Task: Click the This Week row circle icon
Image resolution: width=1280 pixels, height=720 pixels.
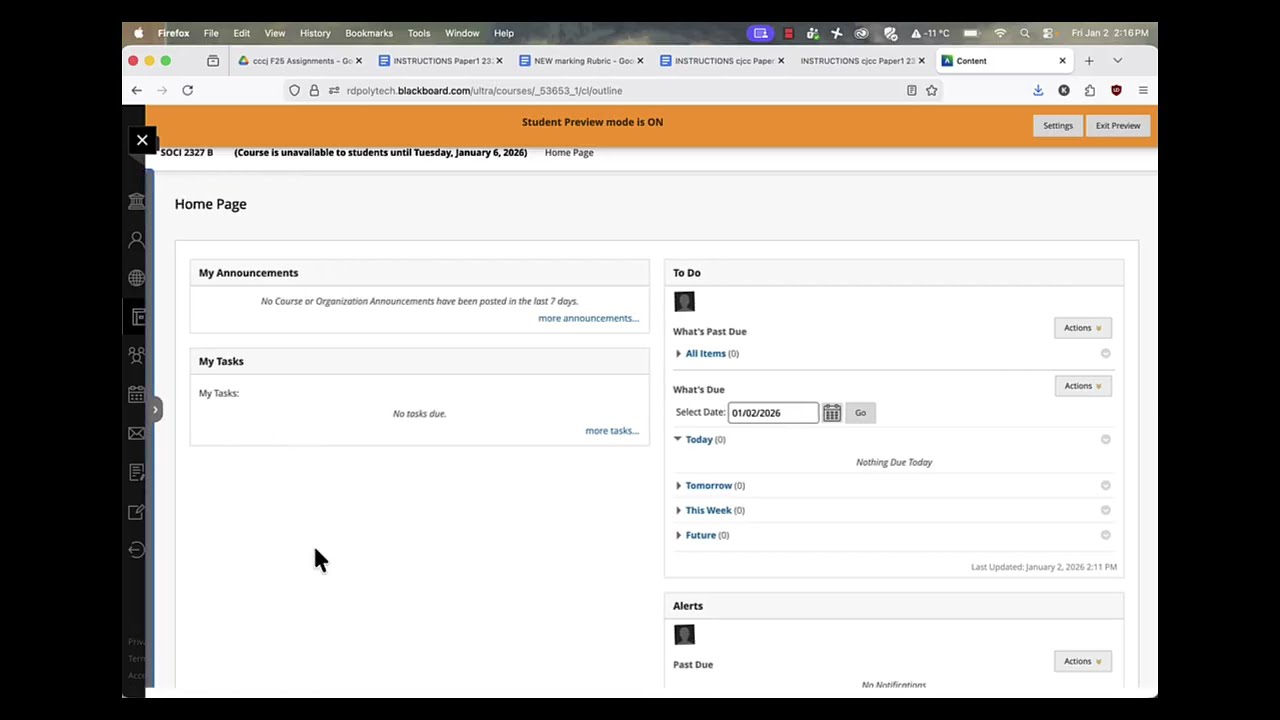Action: [1105, 510]
